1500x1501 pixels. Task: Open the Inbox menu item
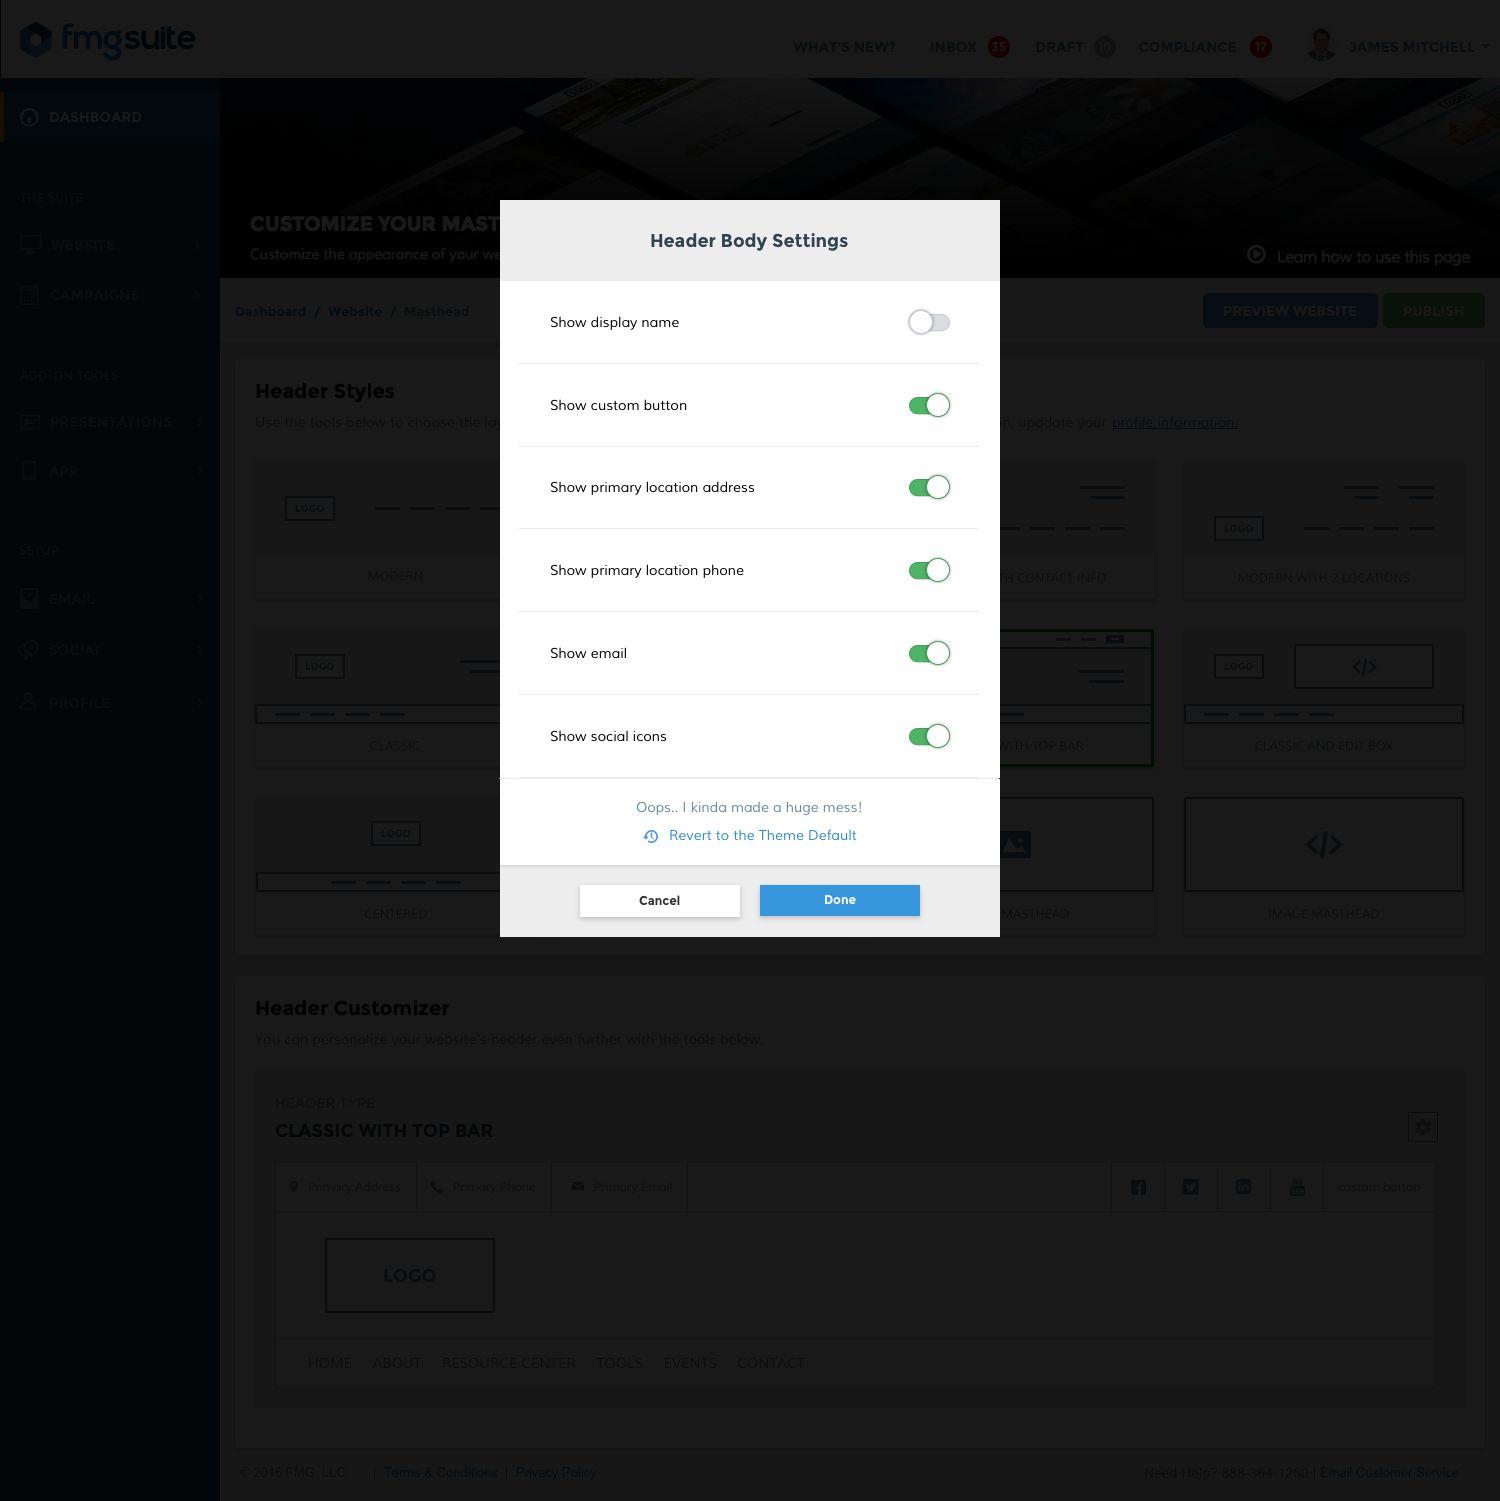(953, 47)
